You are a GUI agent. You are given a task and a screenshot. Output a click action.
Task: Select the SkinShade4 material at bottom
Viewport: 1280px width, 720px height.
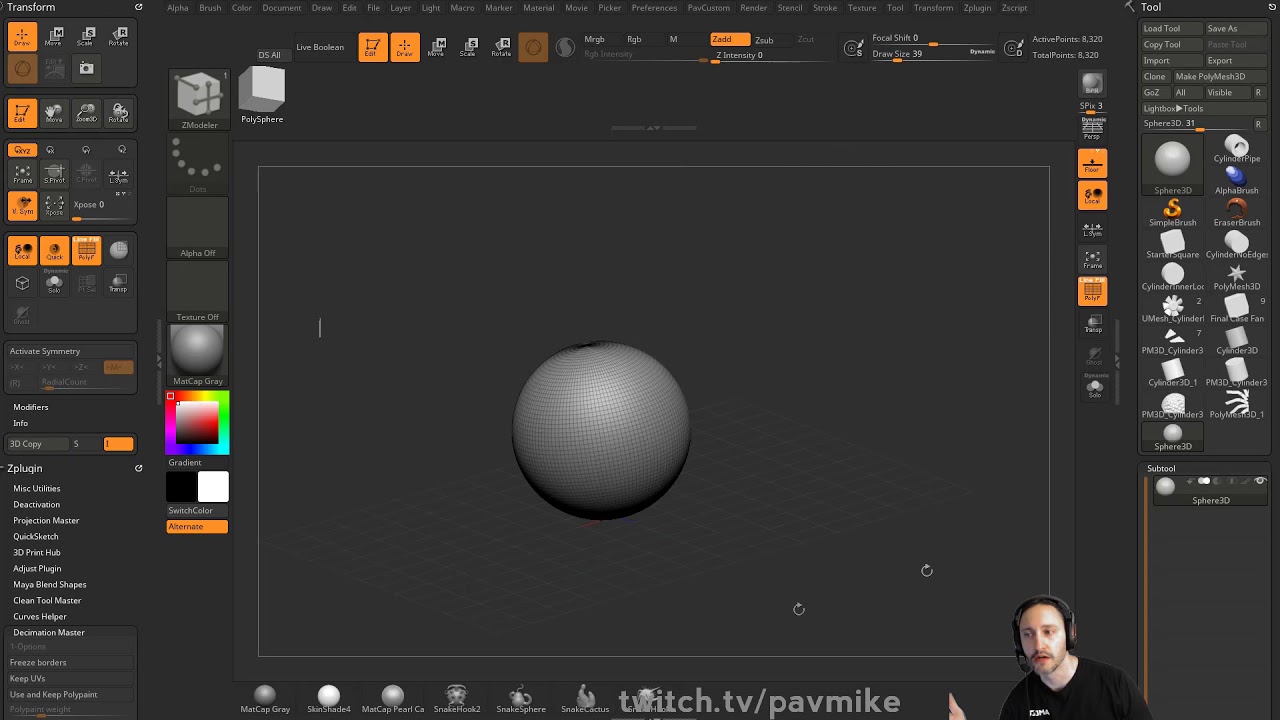click(x=329, y=699)
